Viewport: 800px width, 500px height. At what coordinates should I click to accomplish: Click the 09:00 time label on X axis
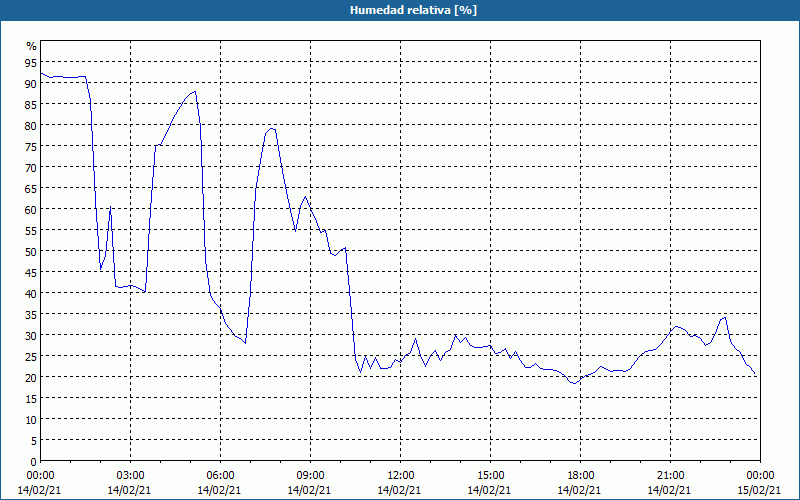pyautogui.click(x=310, y=476)
